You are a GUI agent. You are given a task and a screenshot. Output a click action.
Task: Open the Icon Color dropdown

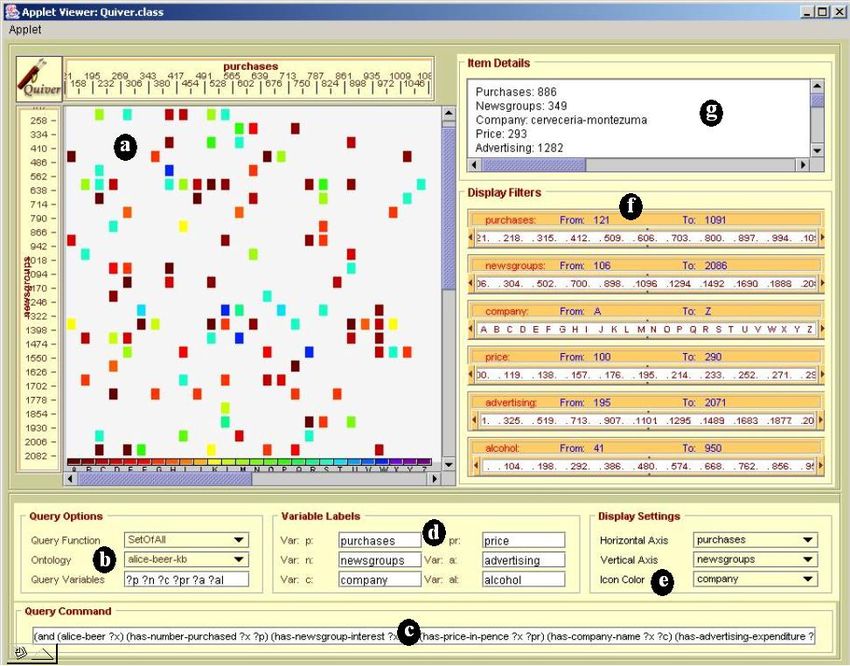point(755,579)
